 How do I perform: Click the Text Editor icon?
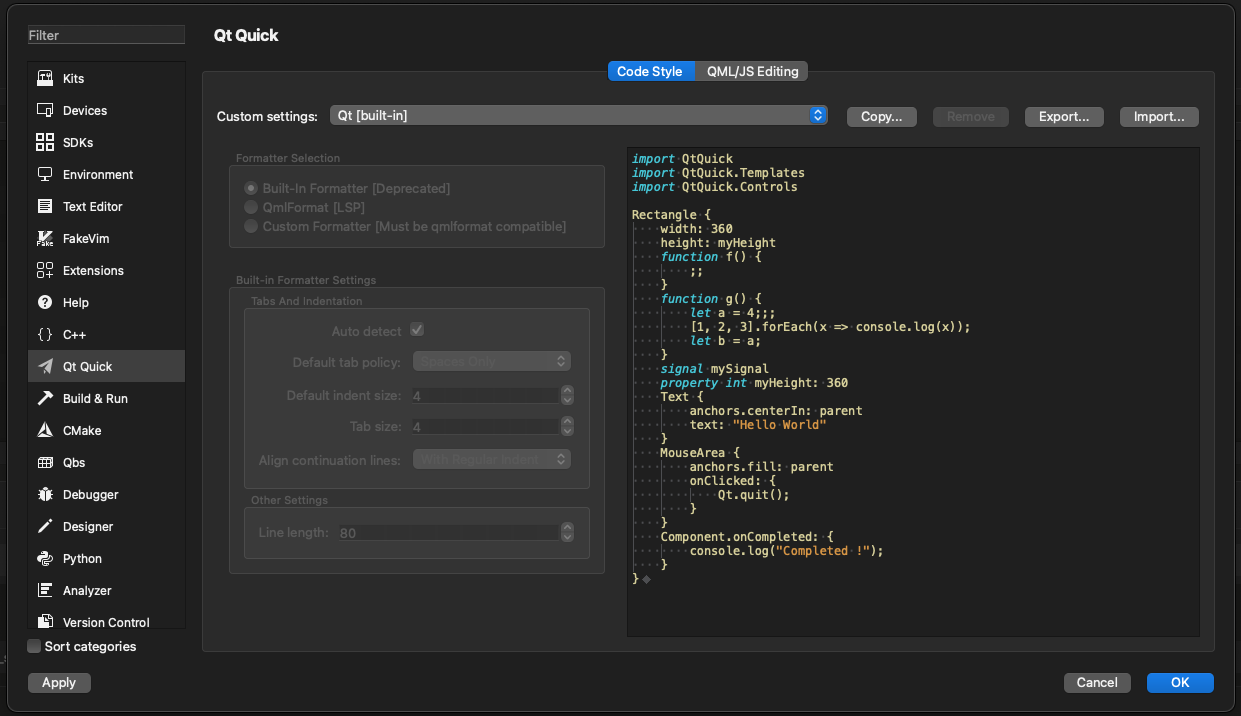[x=45, y=206]
